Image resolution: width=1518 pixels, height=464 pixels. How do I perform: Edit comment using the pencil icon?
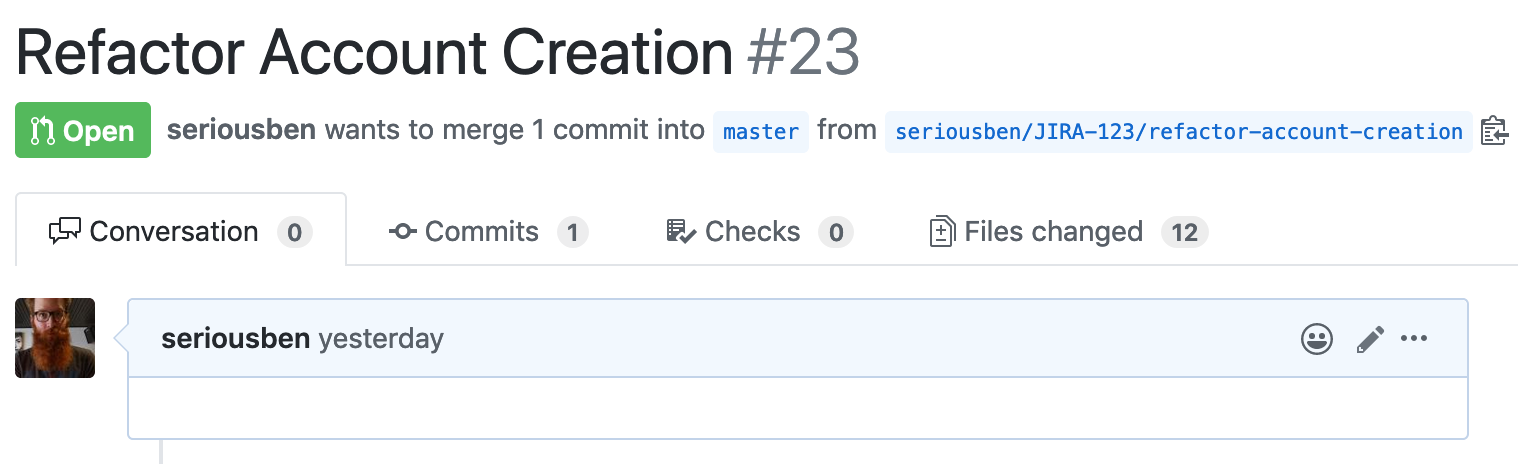pos(1370,339)
